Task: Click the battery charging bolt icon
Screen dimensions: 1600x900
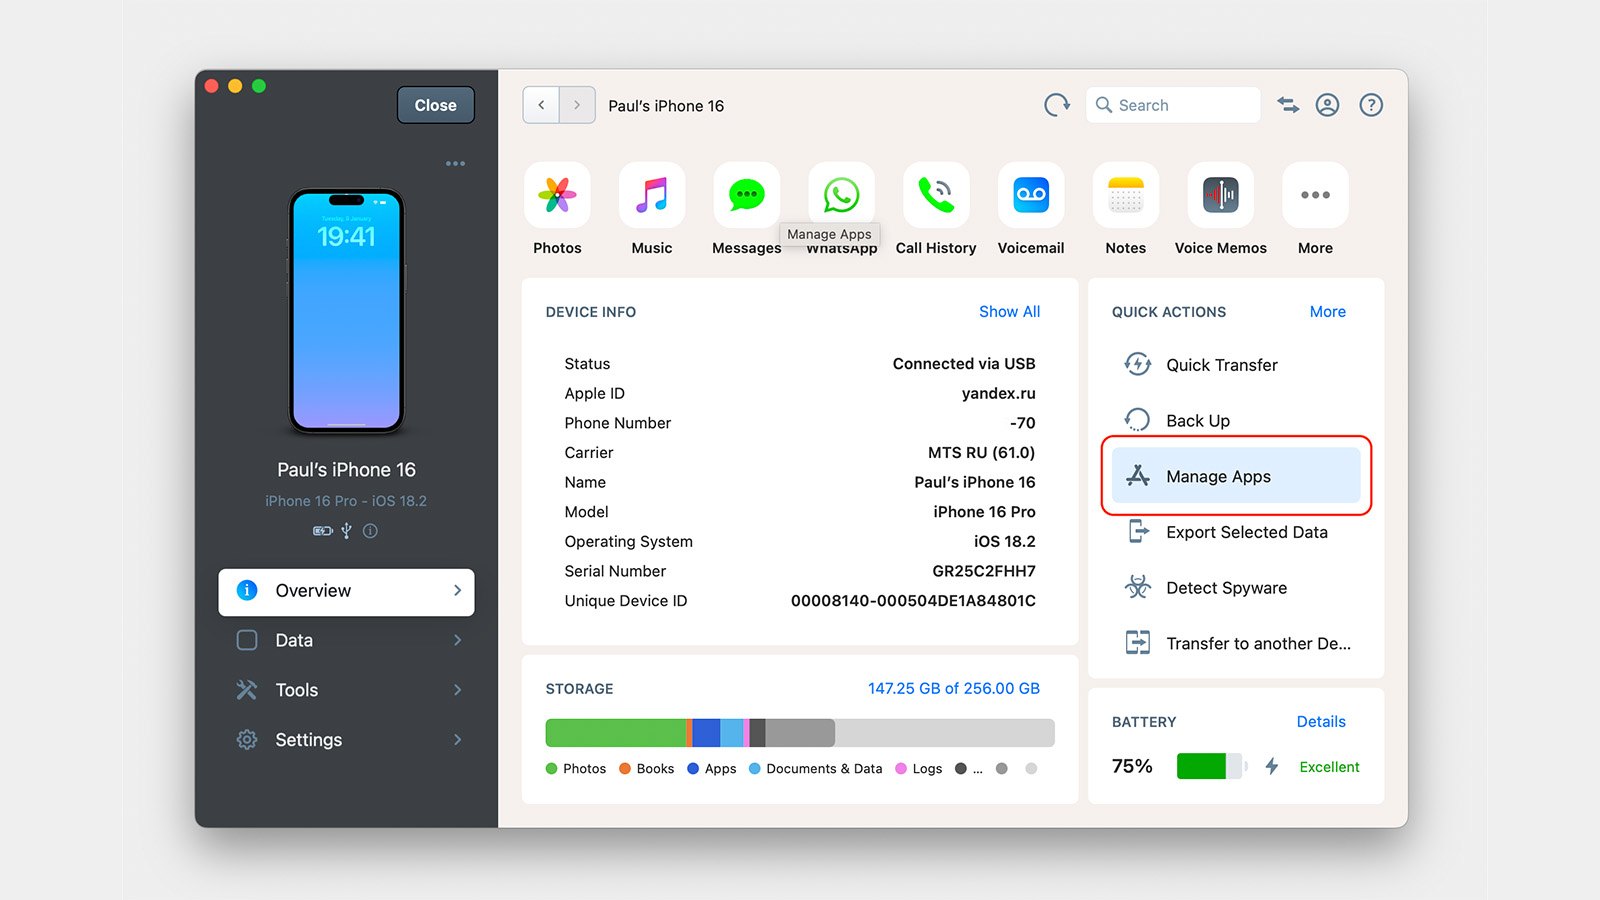Action: (1272, 767)
